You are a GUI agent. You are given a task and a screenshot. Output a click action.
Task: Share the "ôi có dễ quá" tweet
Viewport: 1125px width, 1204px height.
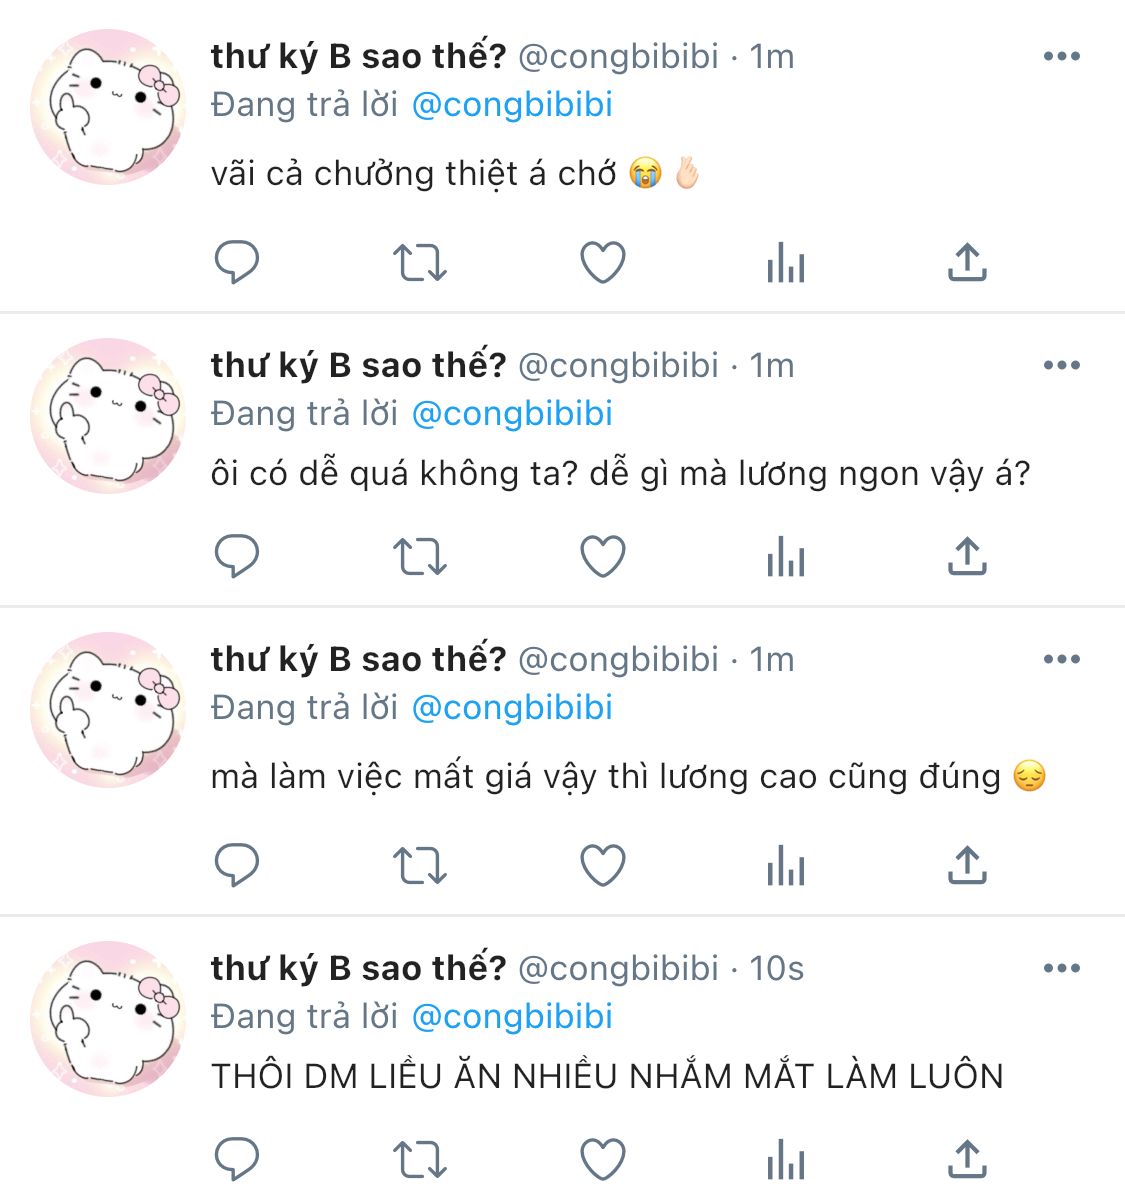pos(967,557)
